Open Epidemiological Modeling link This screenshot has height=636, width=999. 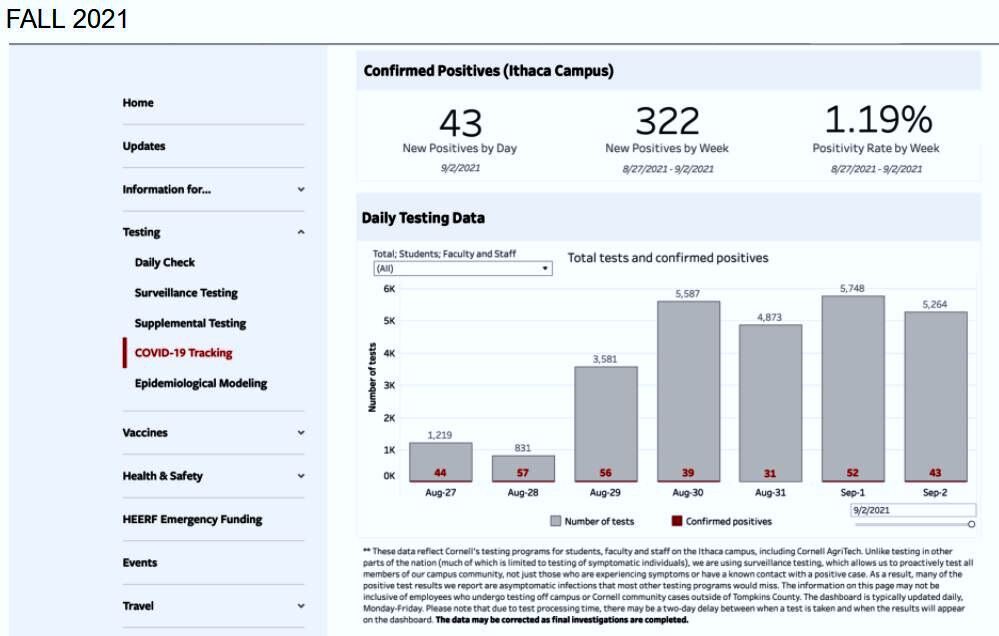(201, 383)
